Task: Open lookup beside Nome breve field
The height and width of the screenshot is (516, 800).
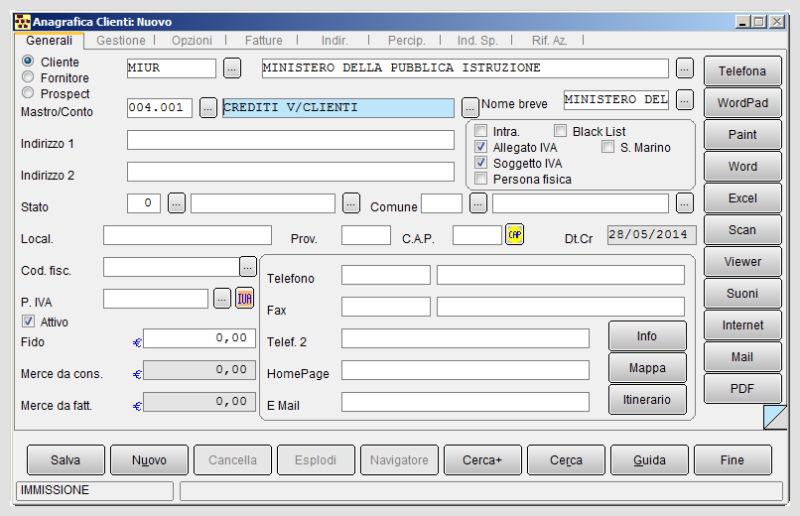Action: [x=685, y=100]
